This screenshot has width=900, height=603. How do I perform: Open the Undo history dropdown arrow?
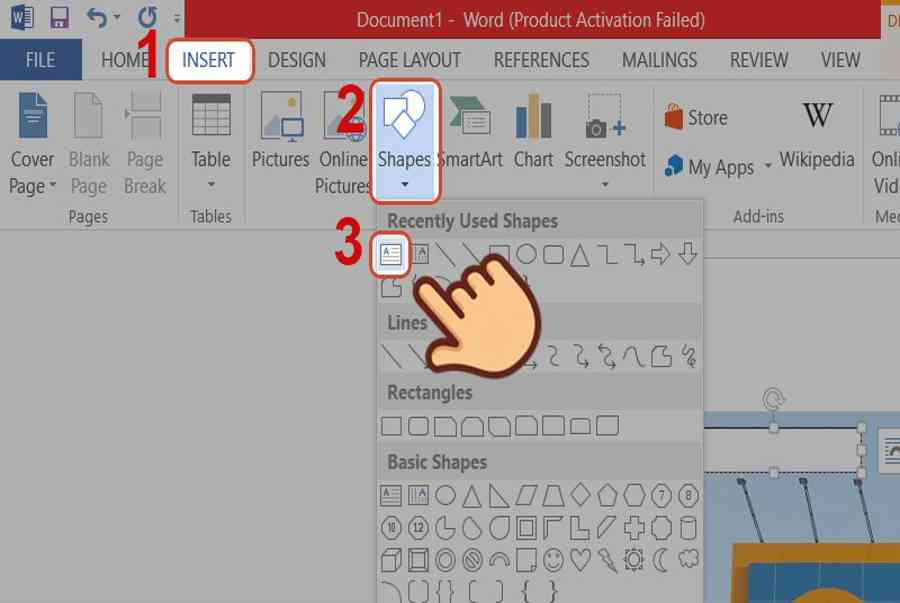[117, 18]
